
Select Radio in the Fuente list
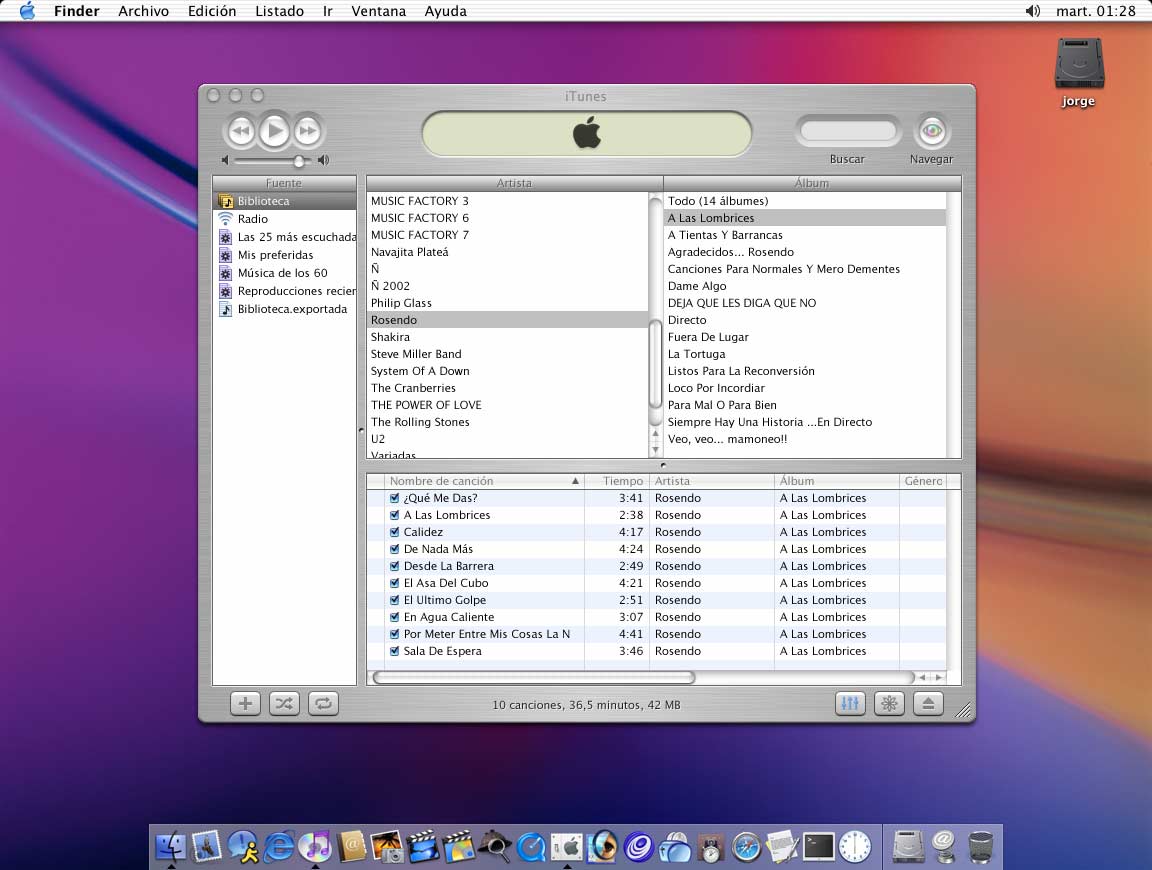tap(252, 219)
